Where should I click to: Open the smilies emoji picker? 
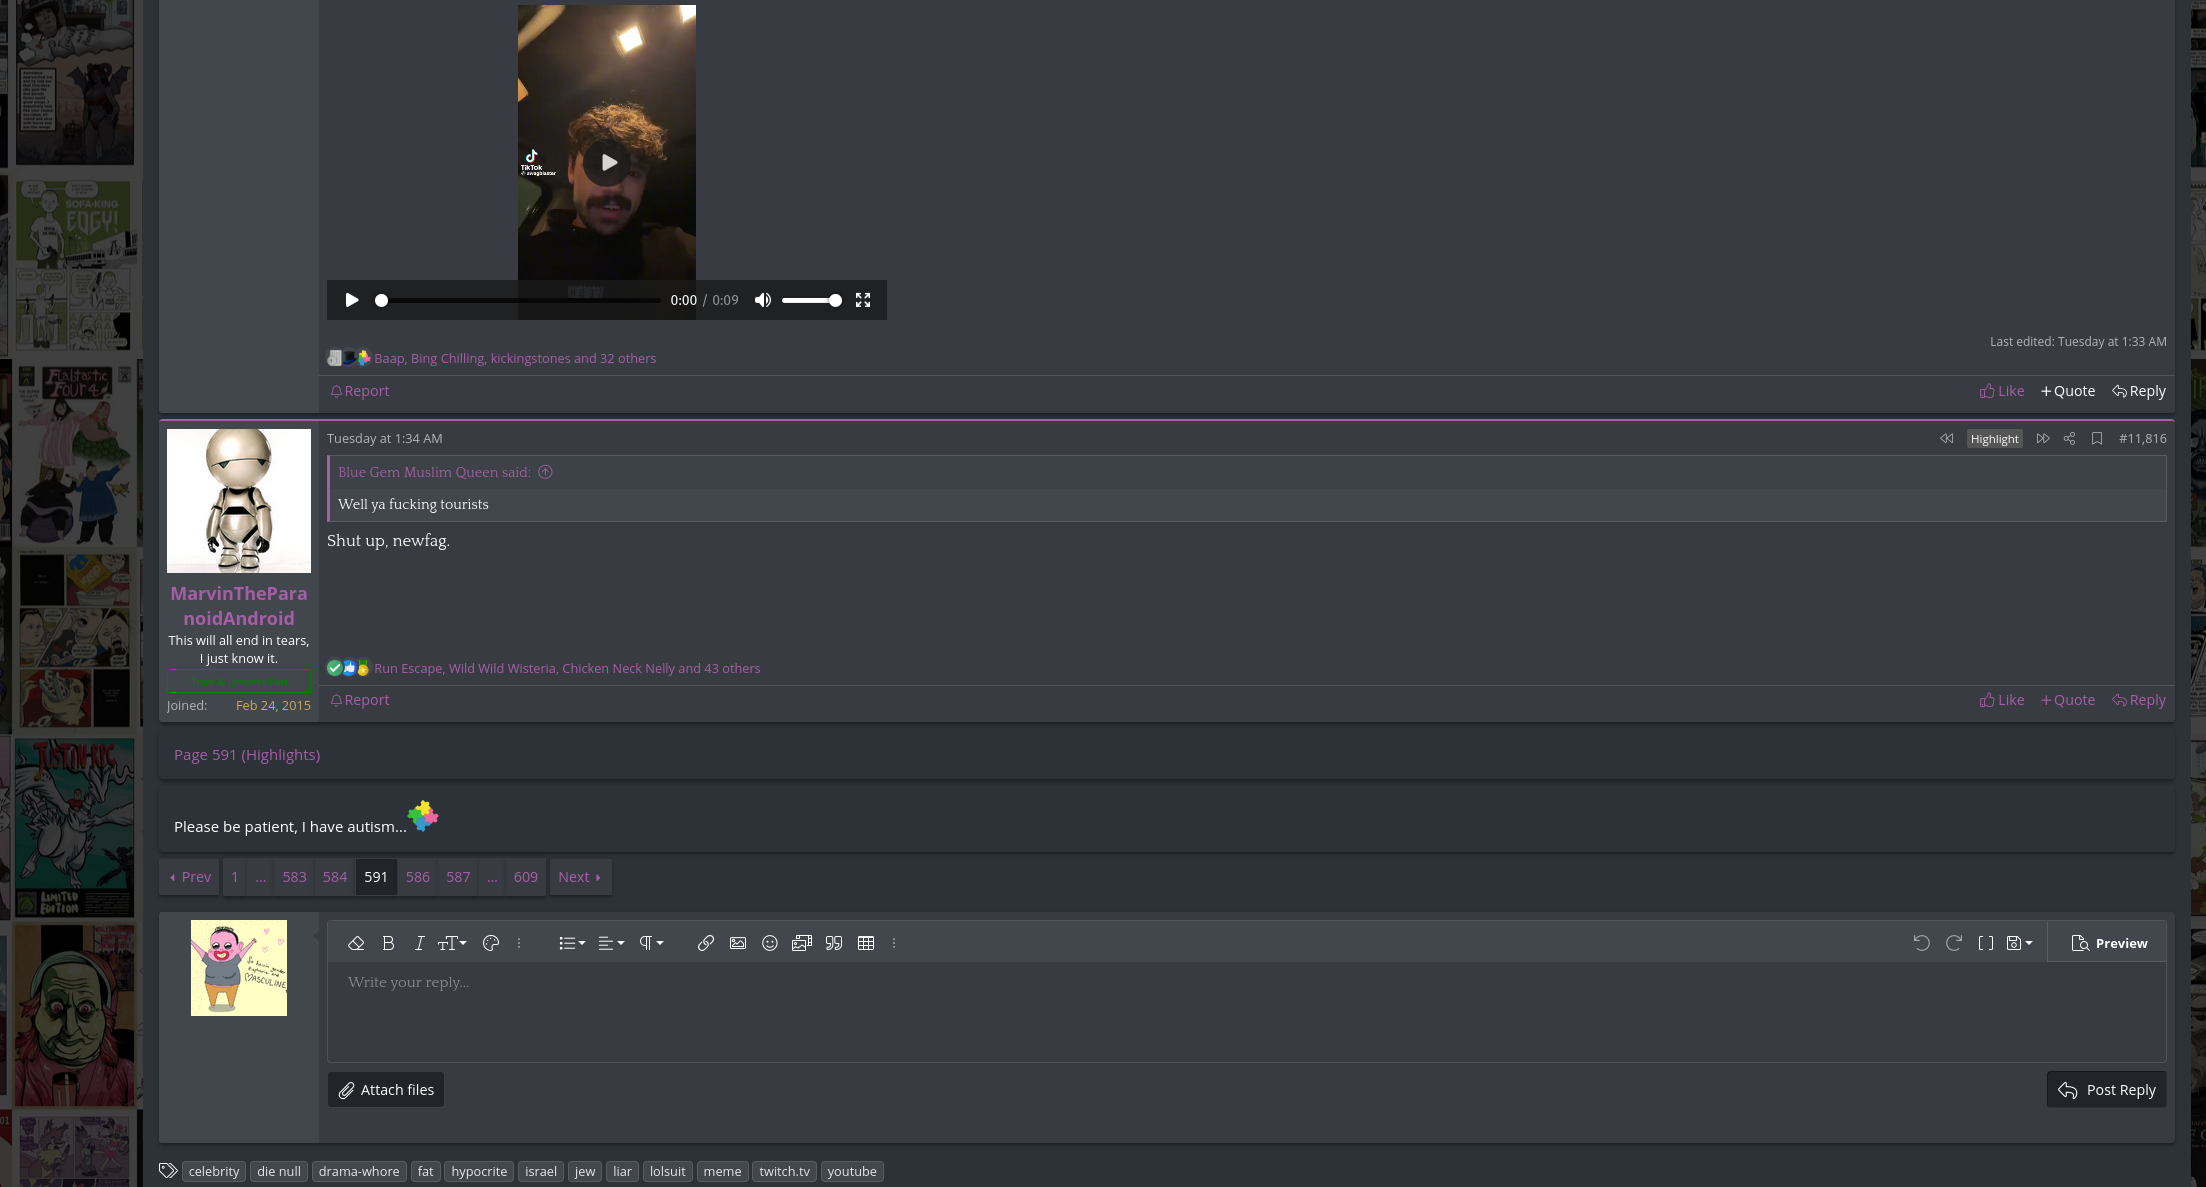coord(770,943)
